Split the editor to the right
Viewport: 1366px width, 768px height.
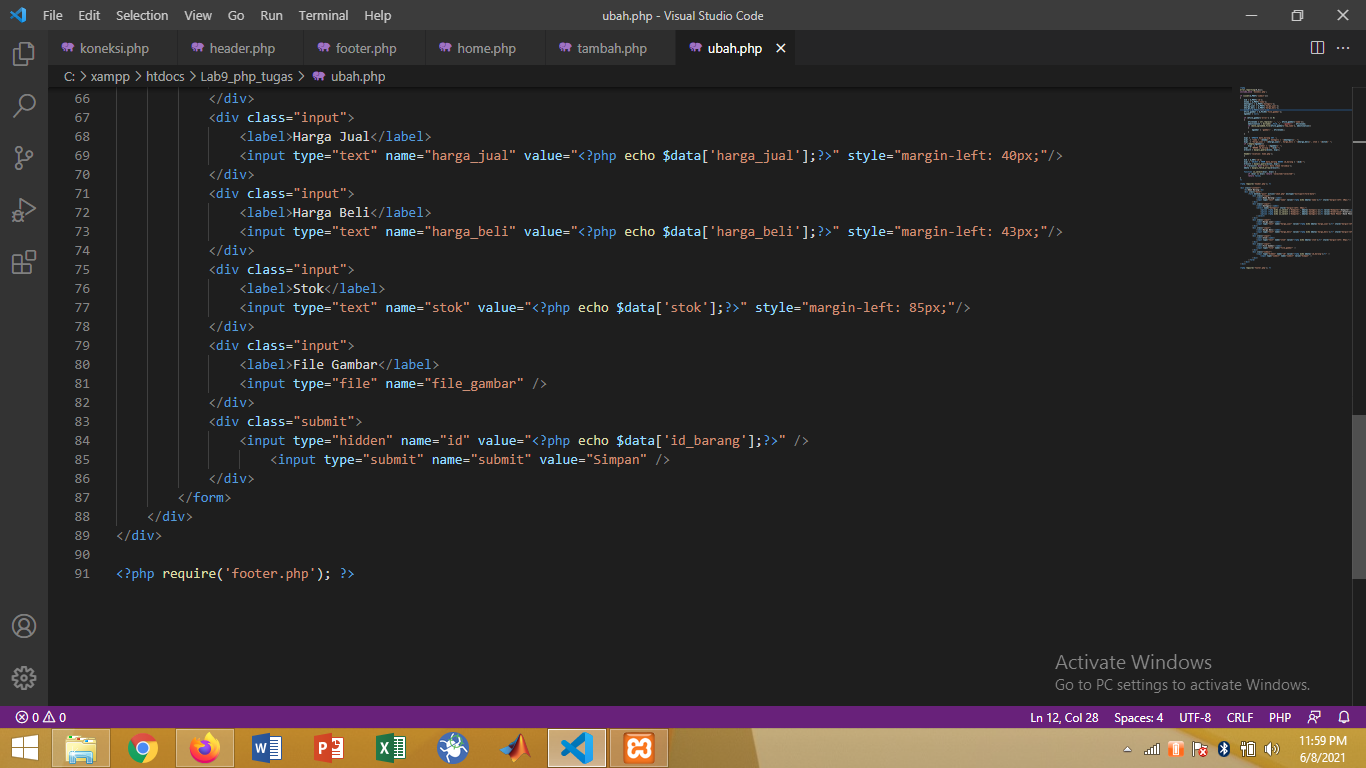coord(1317,48)
